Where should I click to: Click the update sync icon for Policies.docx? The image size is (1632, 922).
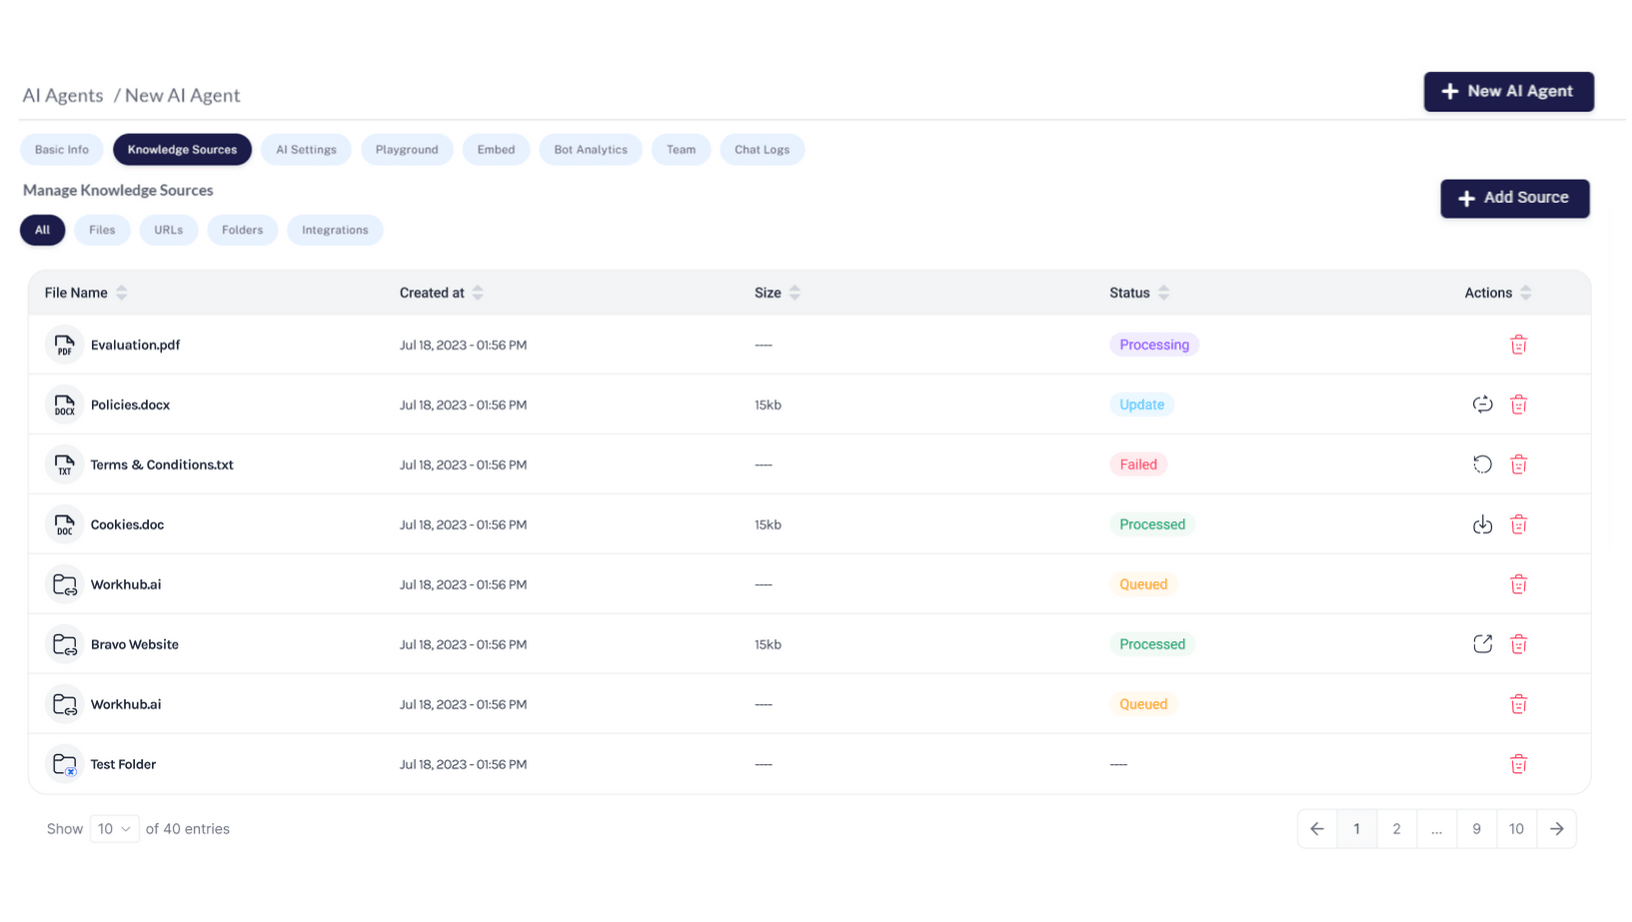point(1482,404)
